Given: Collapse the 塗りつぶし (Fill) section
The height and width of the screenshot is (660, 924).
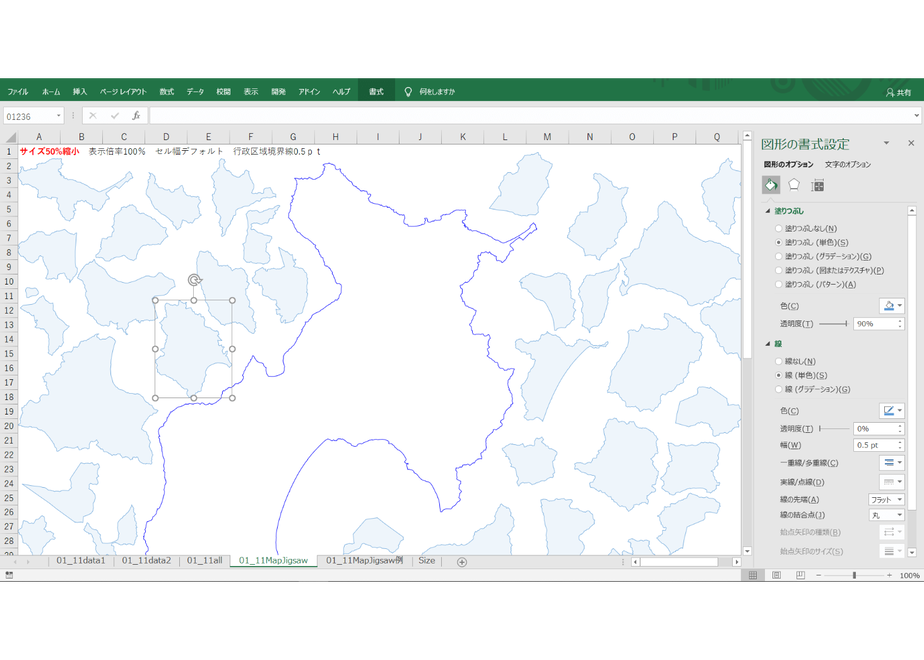Looking at the screenshot, I should point(768,211).
